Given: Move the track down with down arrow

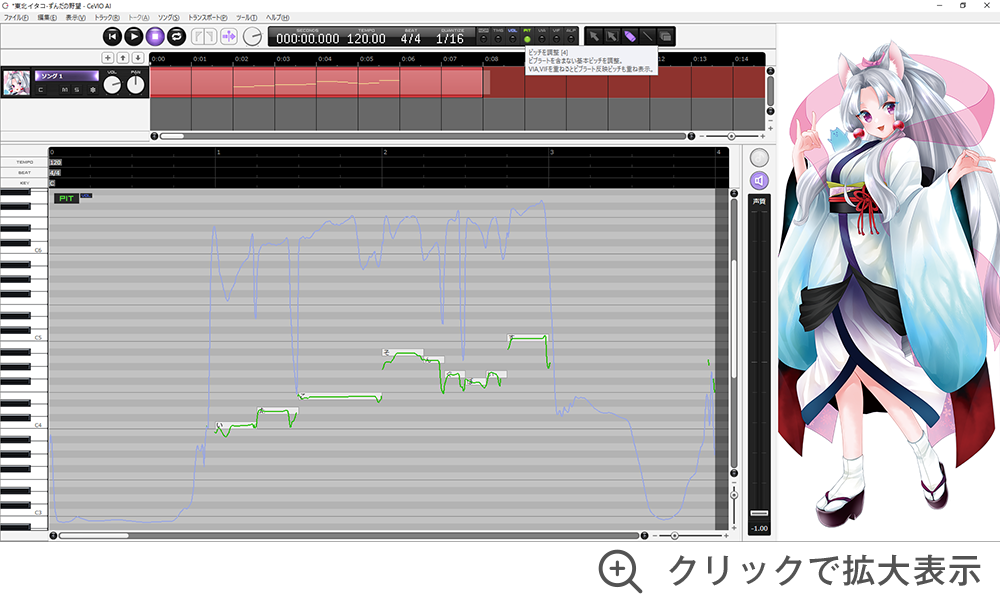Looking at the screenshot, I should pyautogui.click(x=137, y=58).
